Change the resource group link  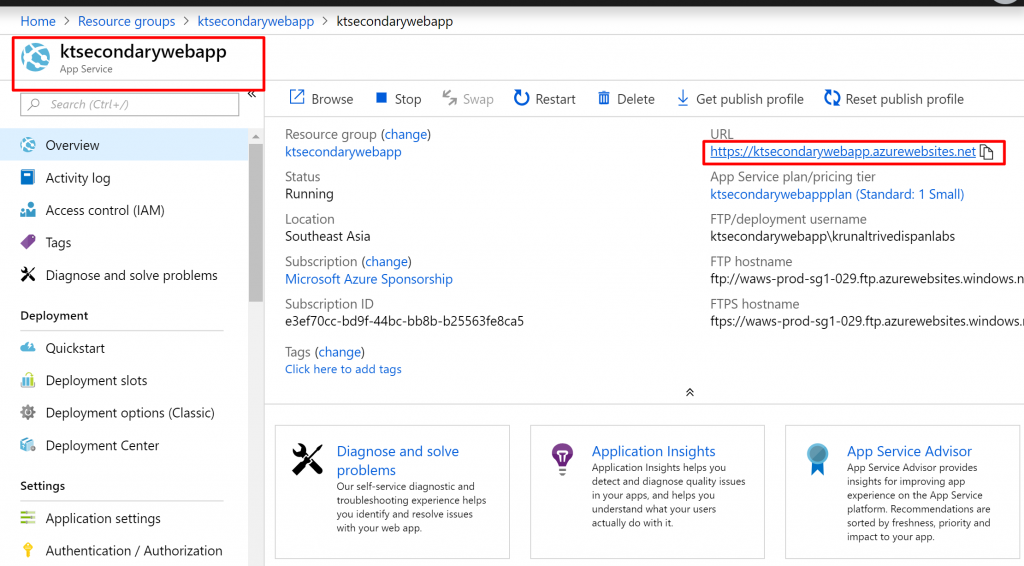coord(406,134)
